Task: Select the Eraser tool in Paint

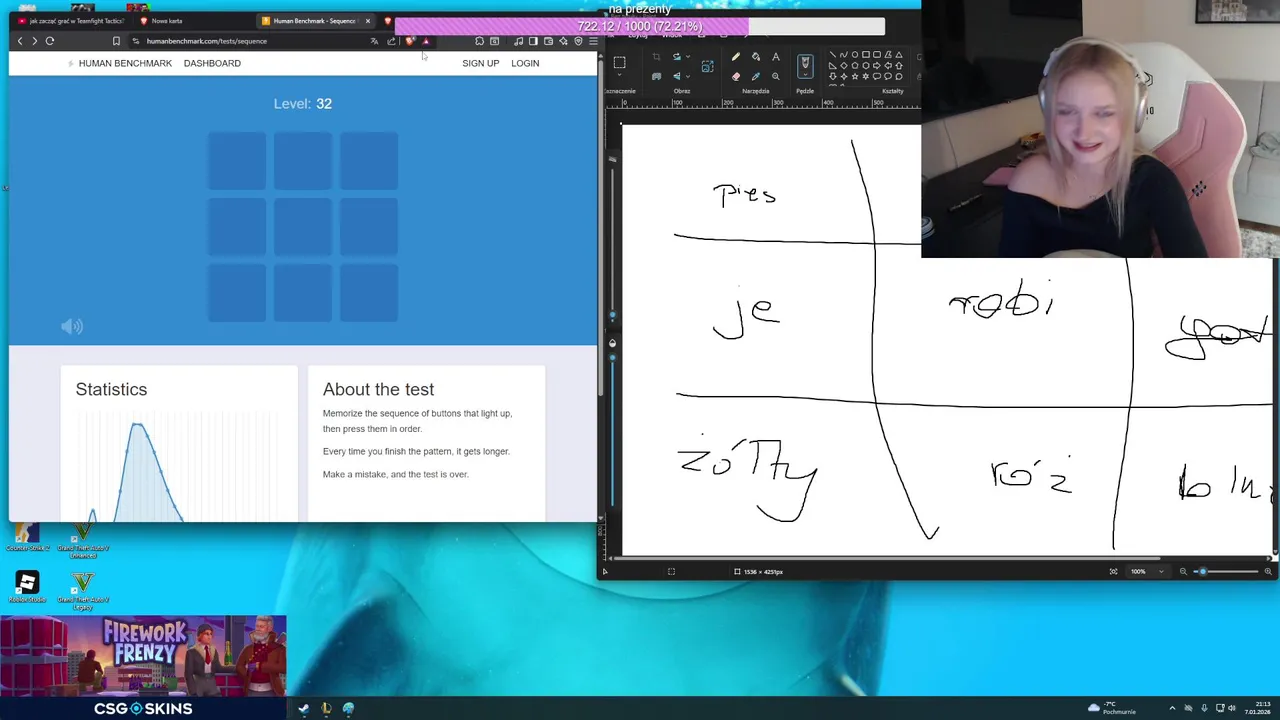Action: pos(736,77)
